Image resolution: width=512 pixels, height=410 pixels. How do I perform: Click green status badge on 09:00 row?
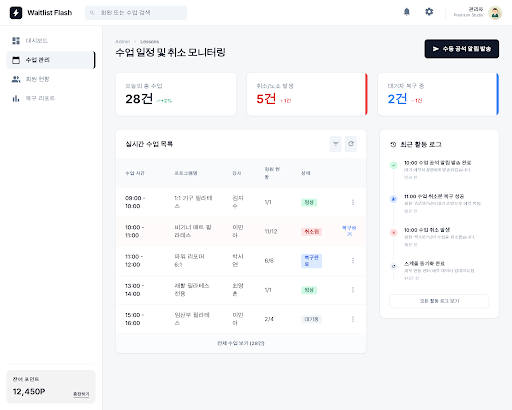[309, 202]
